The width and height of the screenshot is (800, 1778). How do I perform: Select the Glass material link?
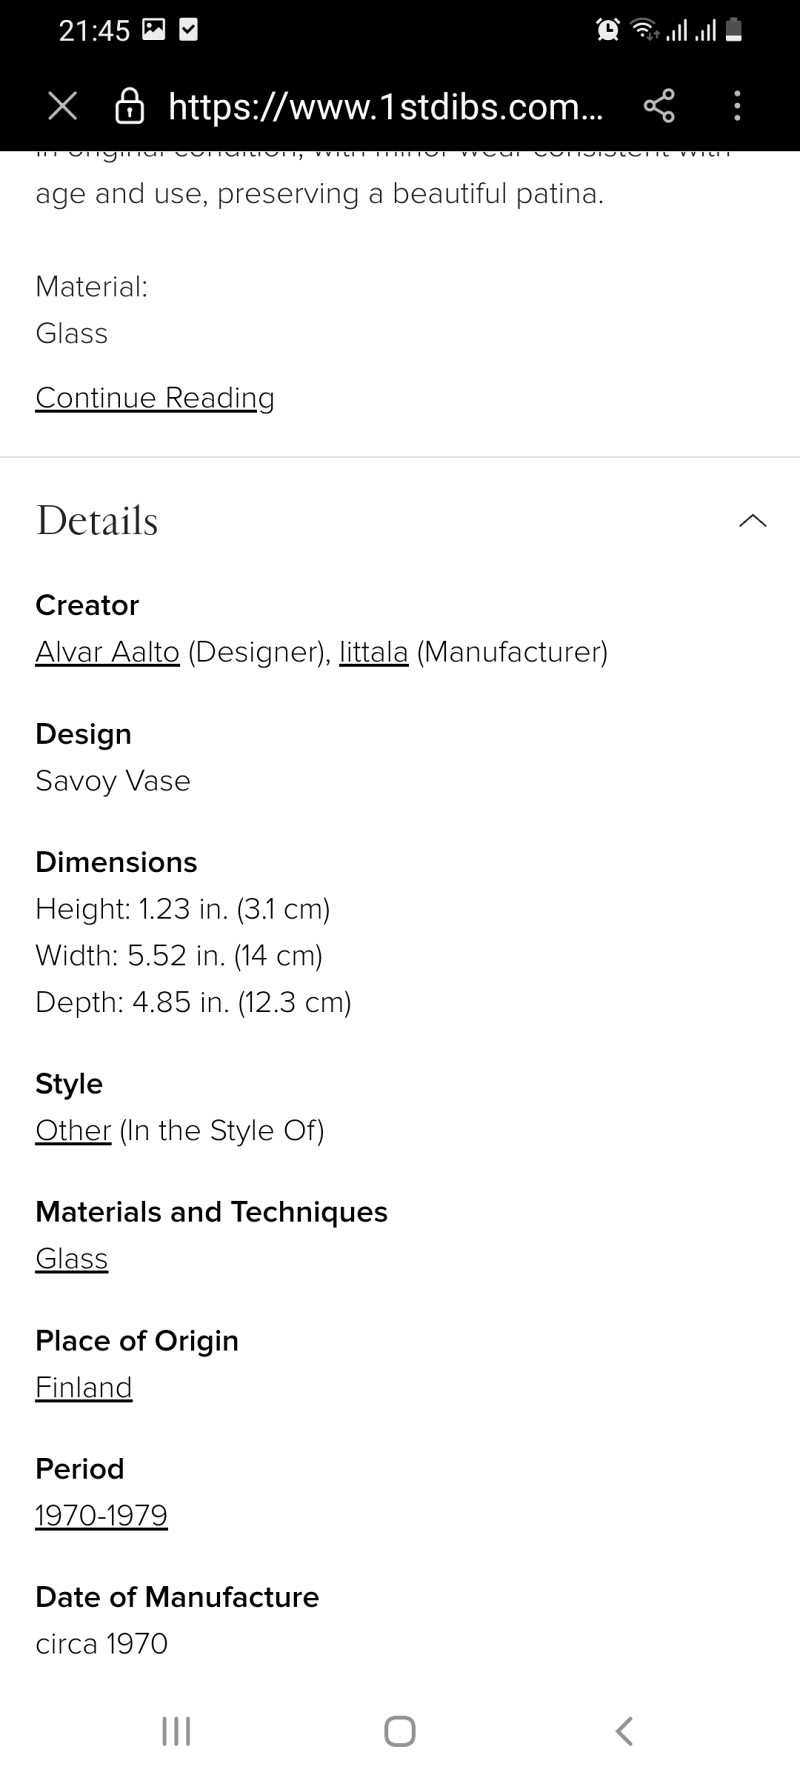click(71, 1259)
